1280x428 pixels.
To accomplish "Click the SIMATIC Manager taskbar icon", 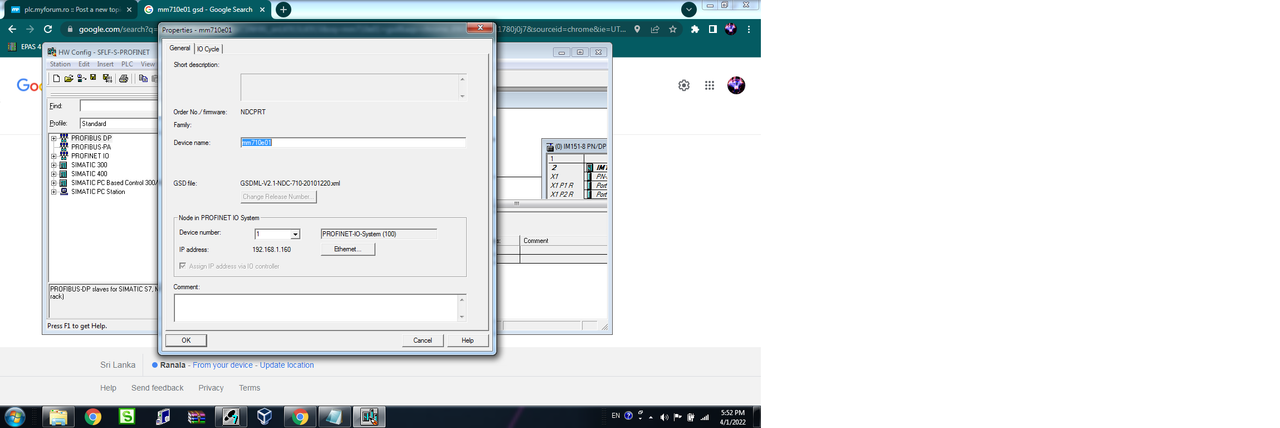I will (231, 416).
